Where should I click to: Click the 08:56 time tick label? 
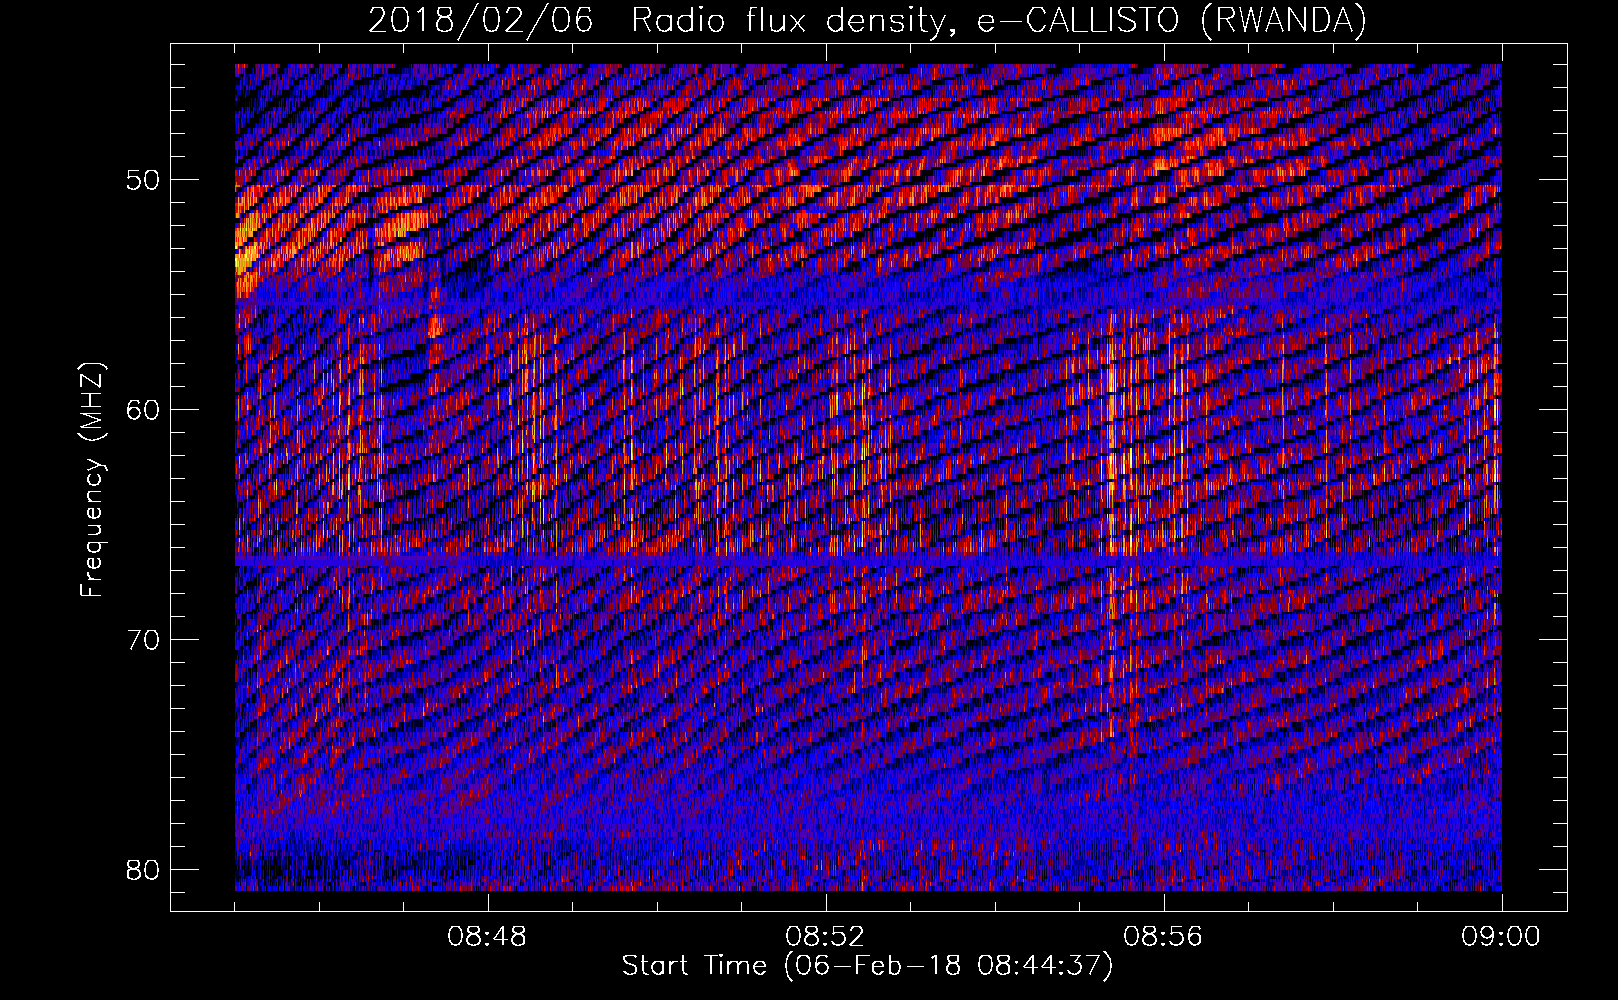(x=1163, y=937)
